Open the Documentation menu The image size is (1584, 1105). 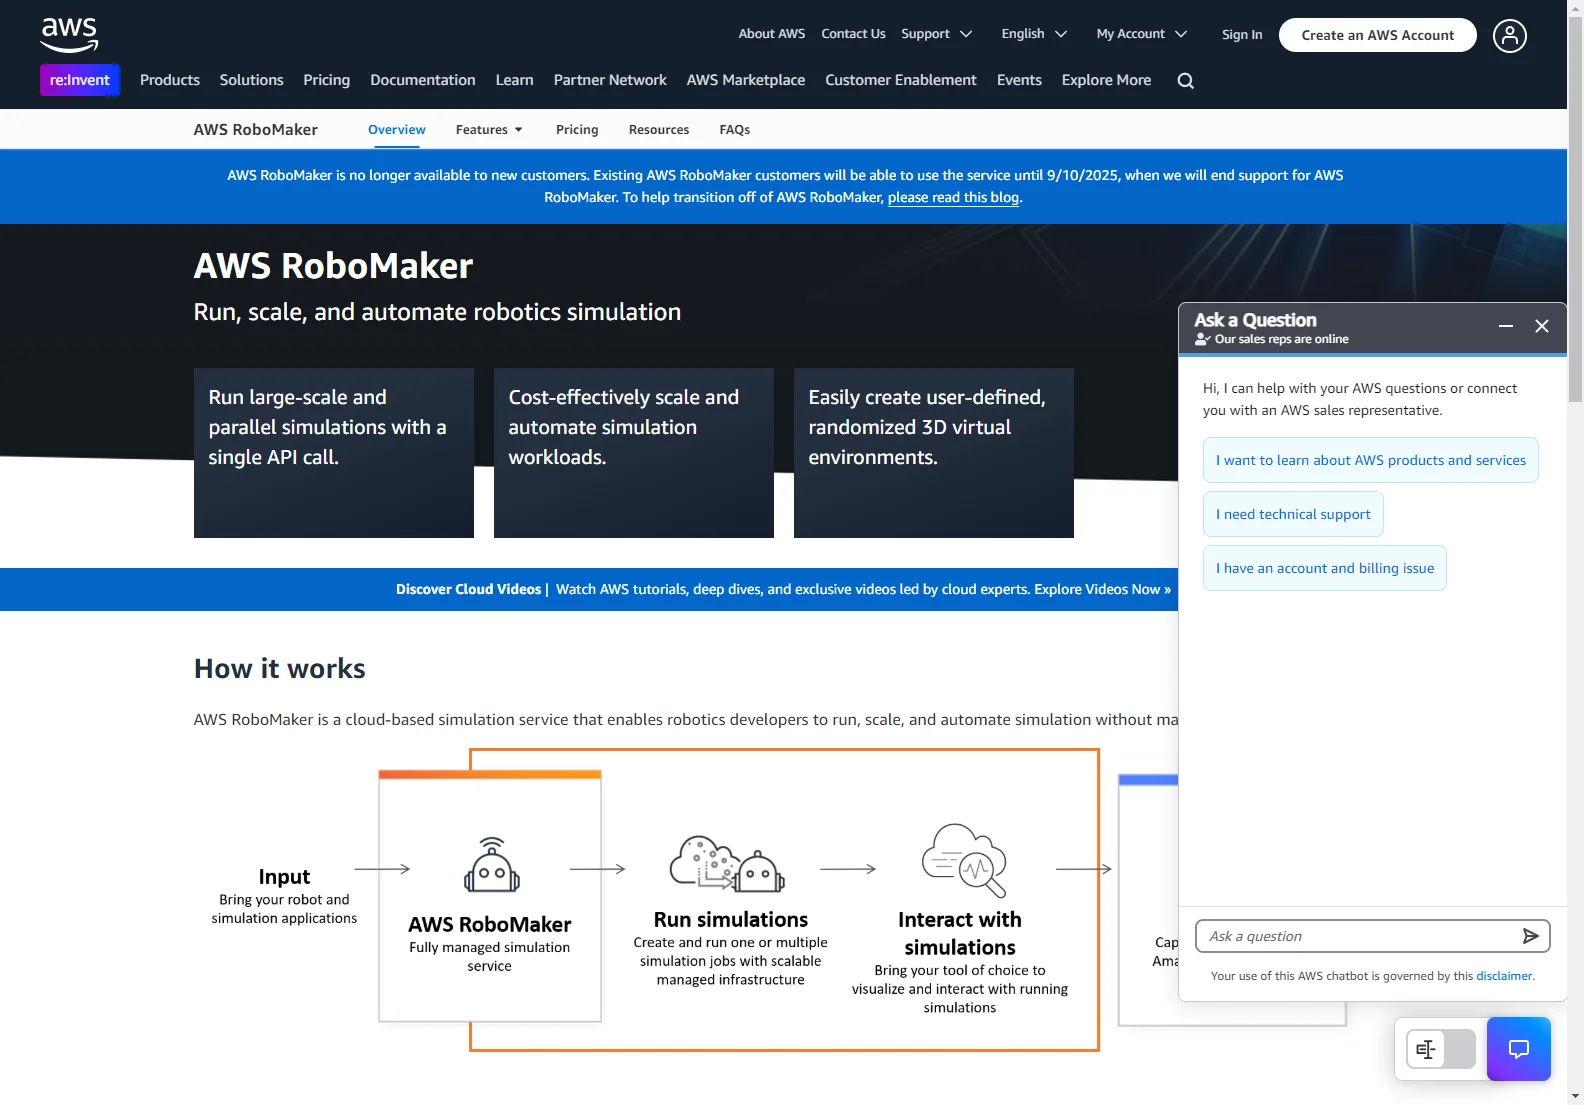423,80
